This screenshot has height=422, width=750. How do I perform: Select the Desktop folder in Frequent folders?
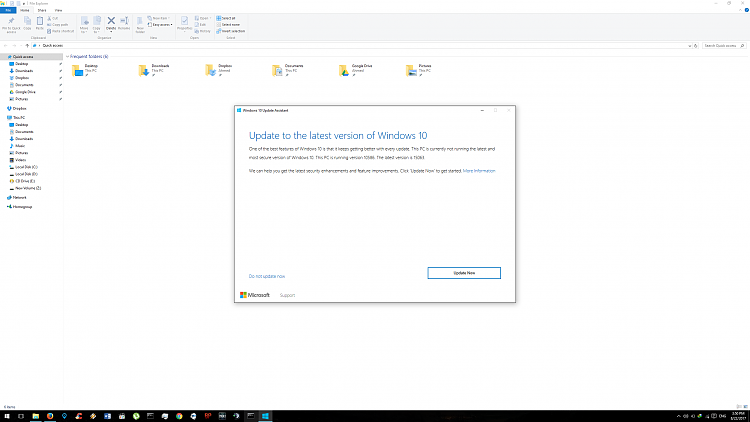86,70
